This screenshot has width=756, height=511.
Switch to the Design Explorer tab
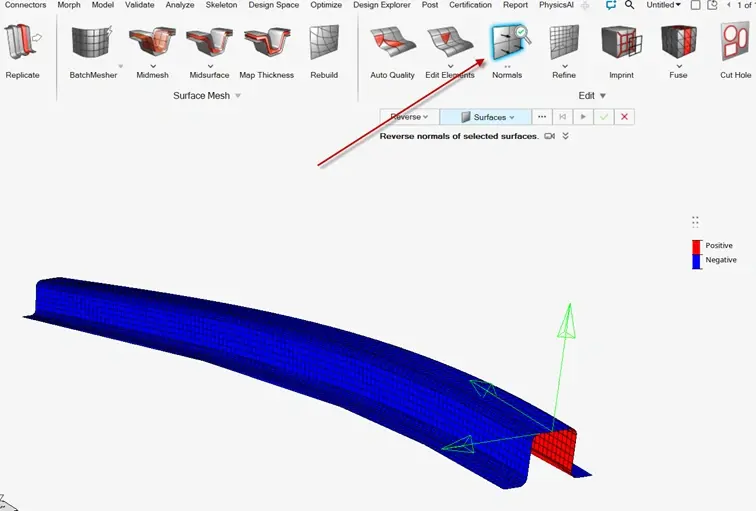click(384, 5)
